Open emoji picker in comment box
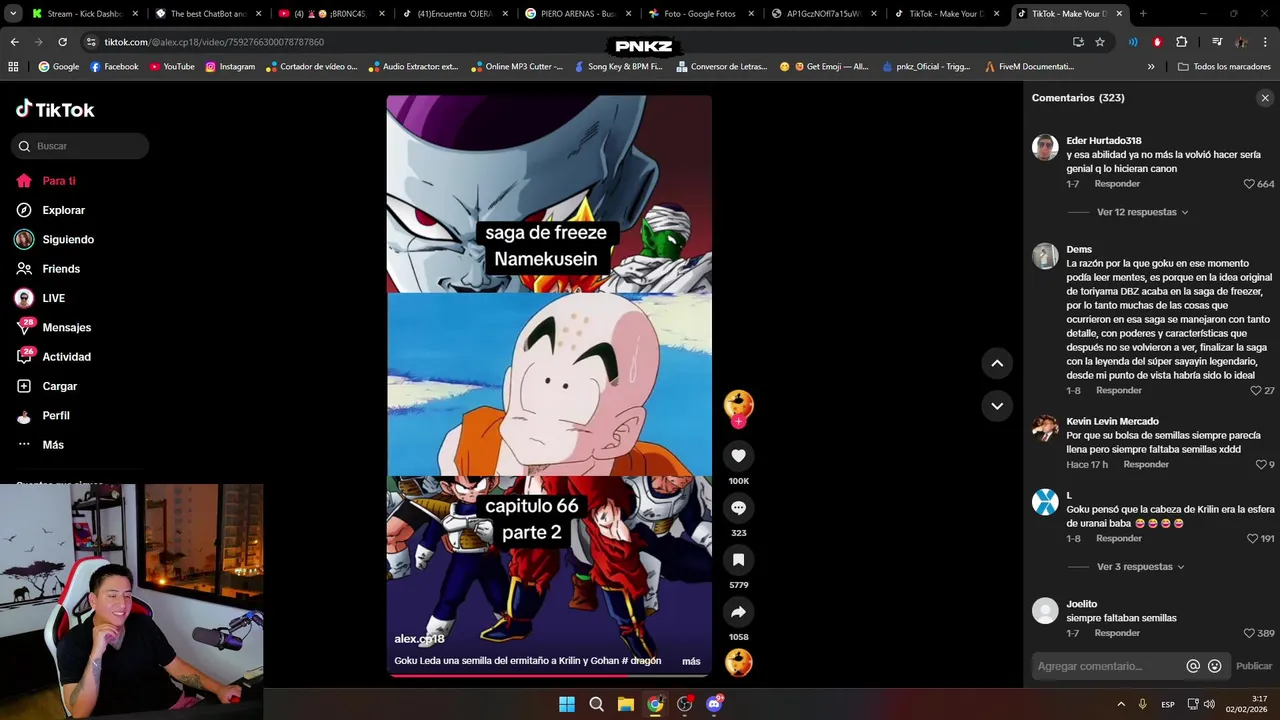 tap(1215, 666)
